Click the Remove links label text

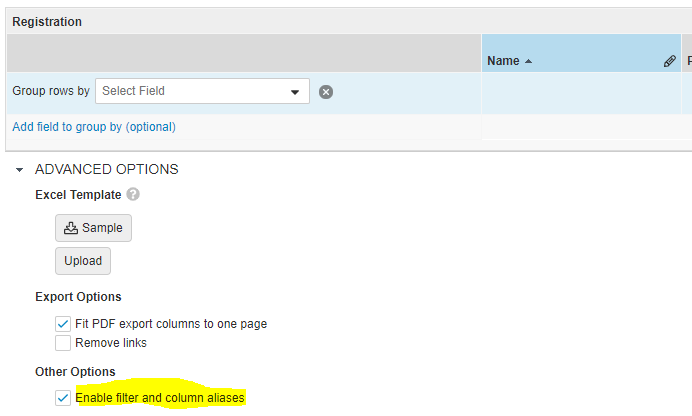(111, 343)
